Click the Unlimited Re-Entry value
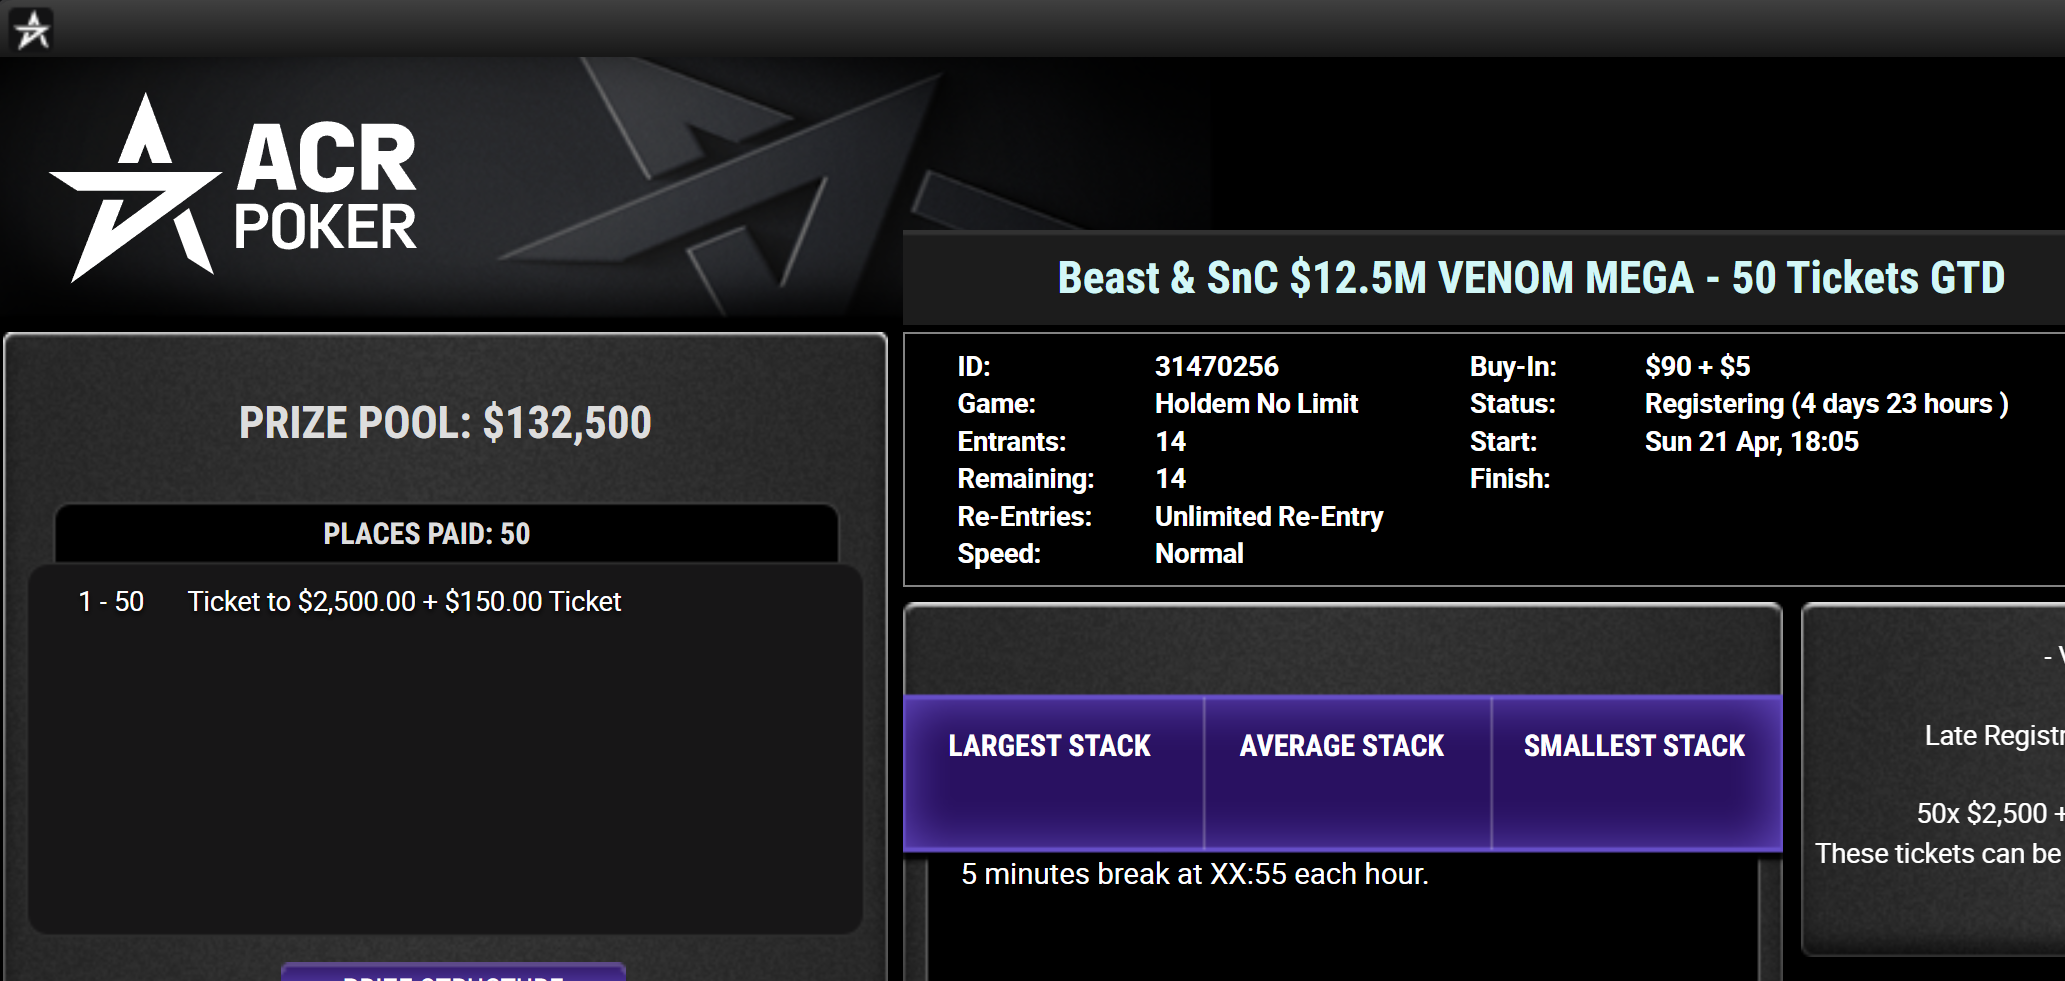The image size is (2065, 981). point(1268,517)
